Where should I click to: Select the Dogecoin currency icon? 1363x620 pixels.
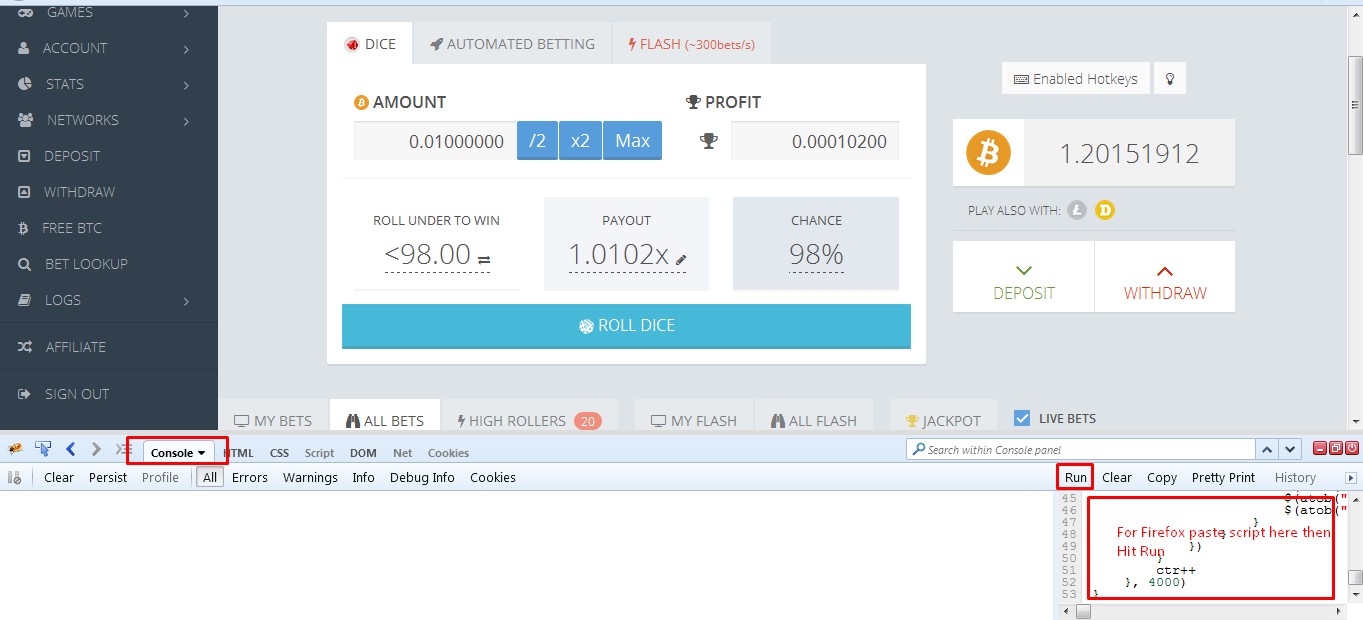[1103, 210]
